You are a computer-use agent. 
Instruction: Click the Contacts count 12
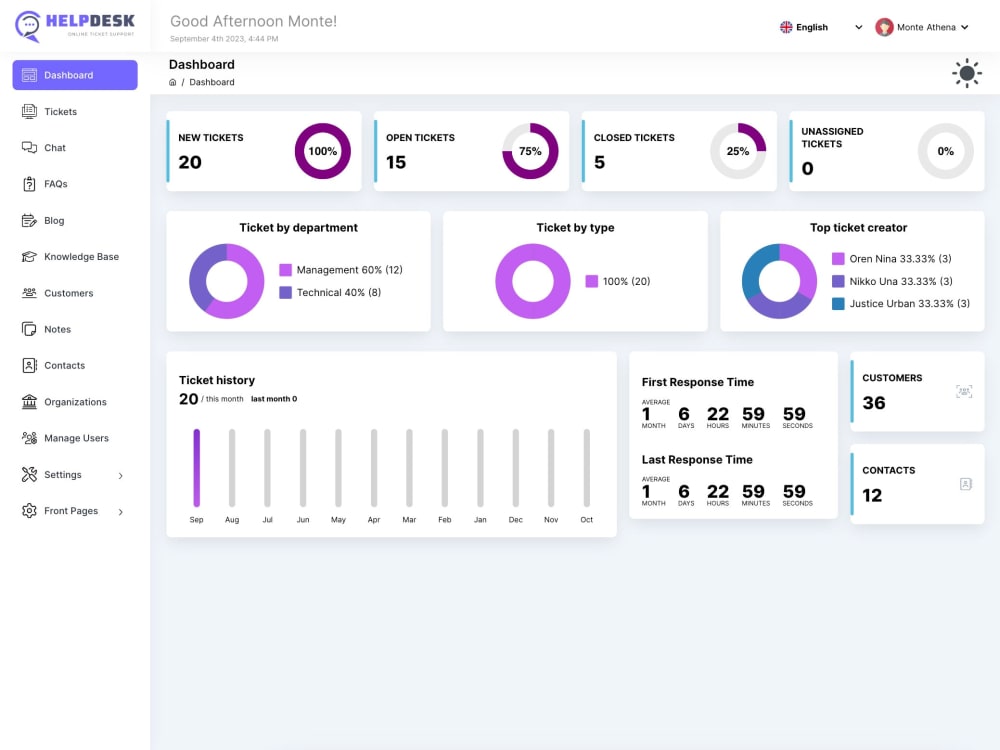[872, 496]
